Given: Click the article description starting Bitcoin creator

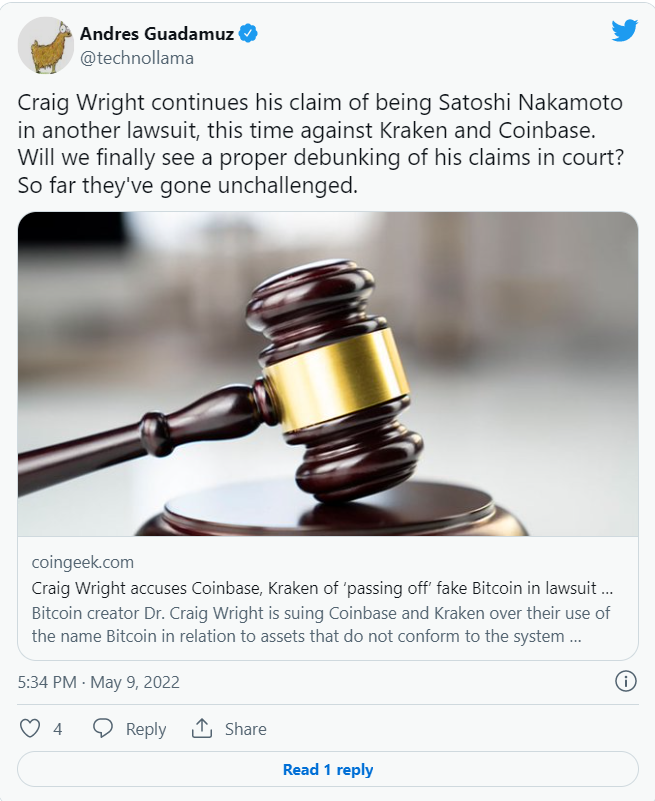Looking at the screenshot, I should [321, 624].
